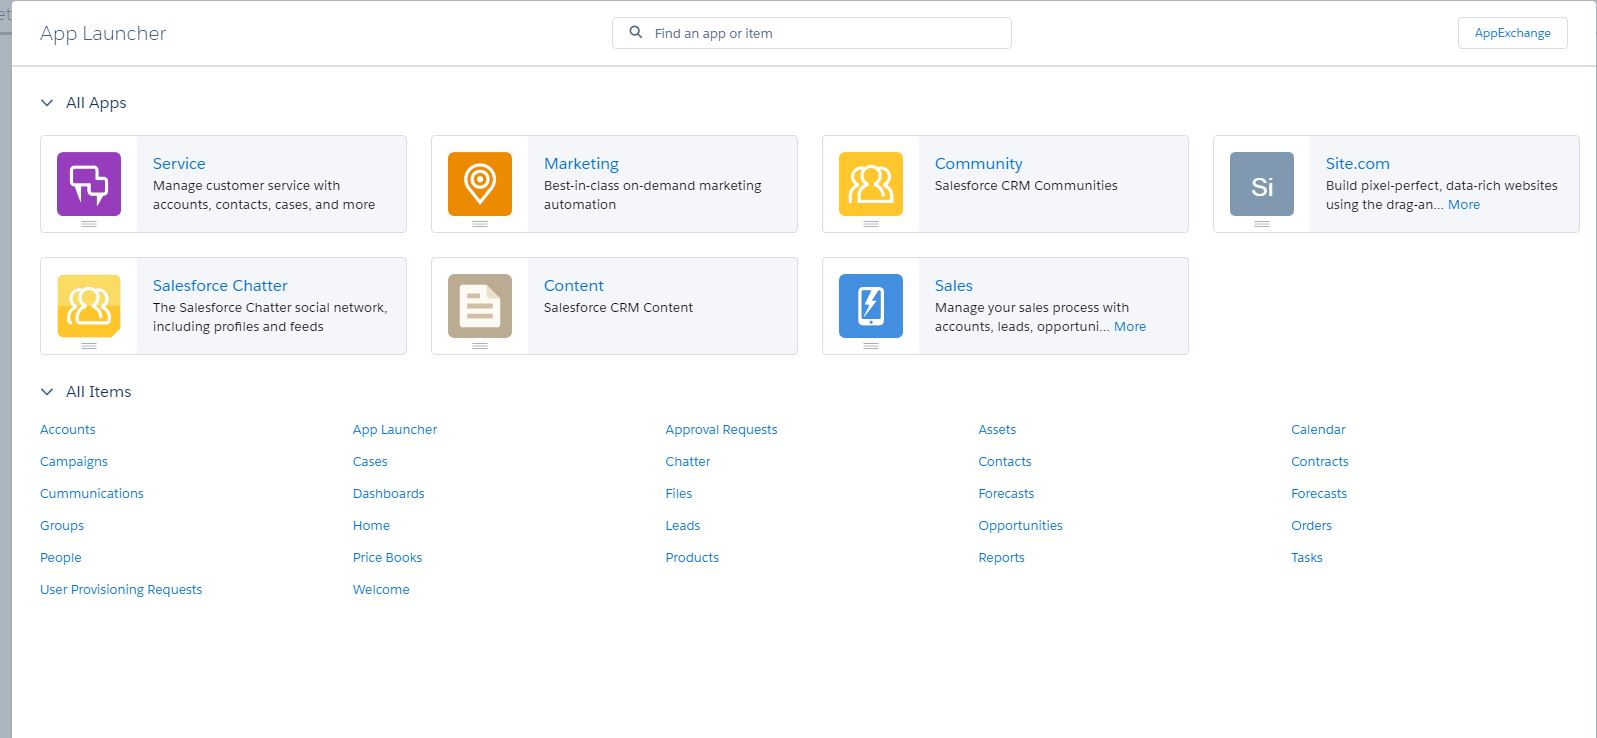
Task: Open the Salesforce Chatter app icon
Action: click(x=89, y=306)
